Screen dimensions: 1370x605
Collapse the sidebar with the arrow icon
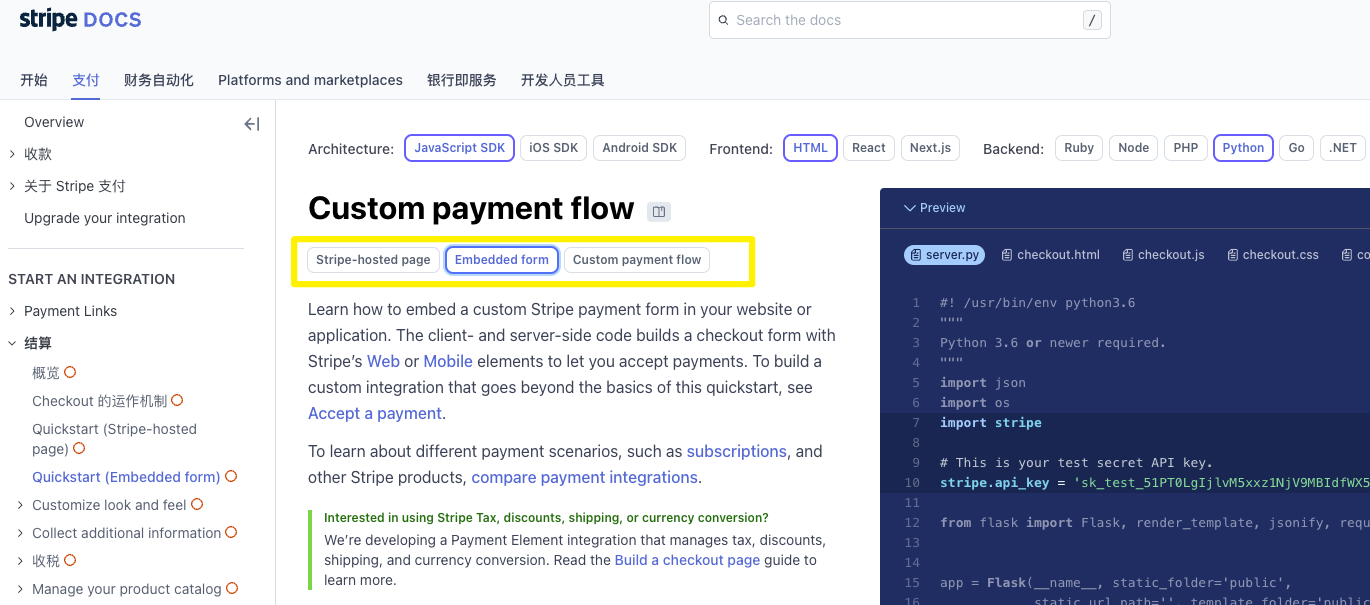click(252, 124)
